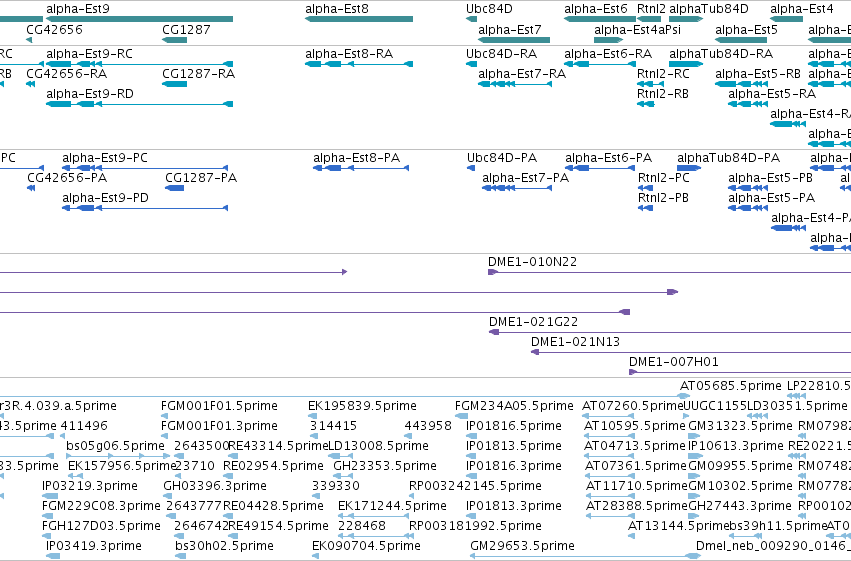Open the alpha-Est9-RD transcript label
851x561 pixels.
[90, 94]
